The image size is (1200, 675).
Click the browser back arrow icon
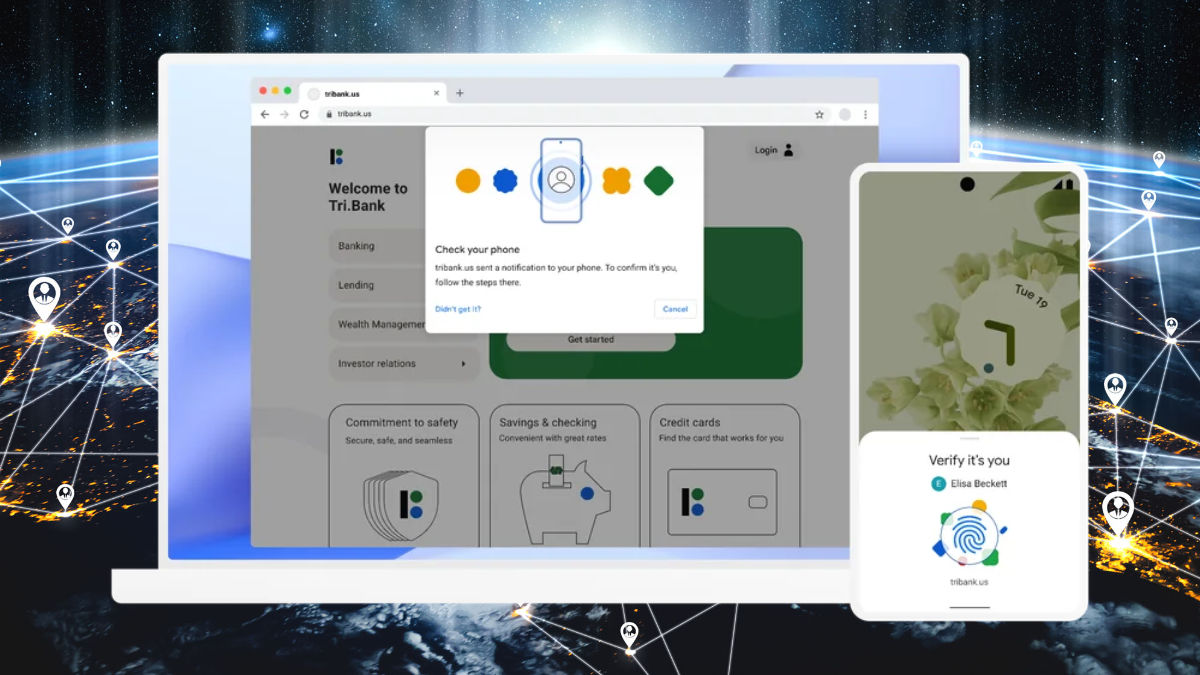[x=264, y=114]
